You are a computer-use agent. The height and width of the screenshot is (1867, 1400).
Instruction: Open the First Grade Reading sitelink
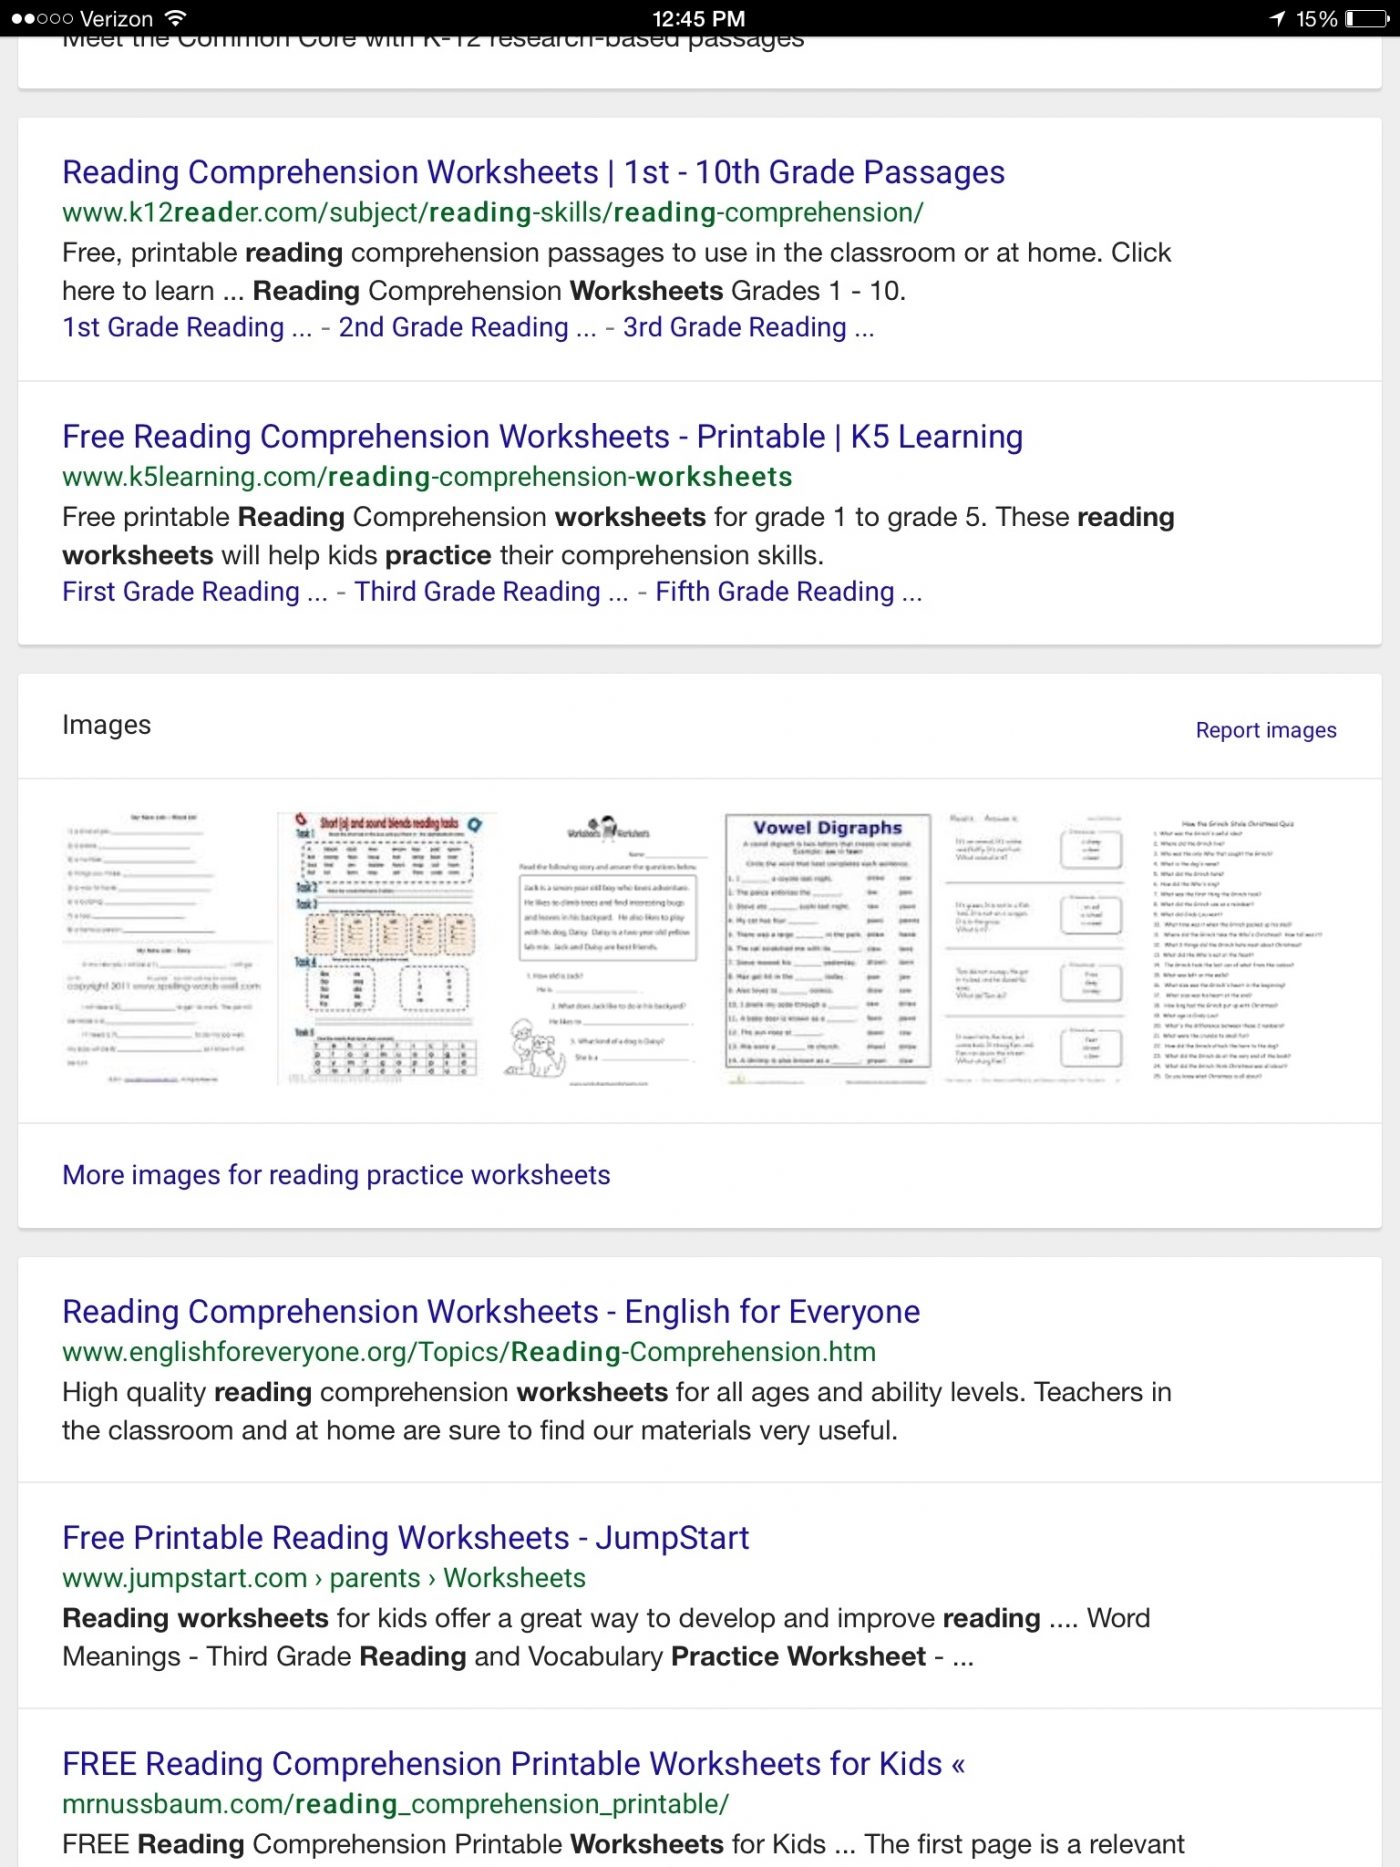tap(194, 592)
